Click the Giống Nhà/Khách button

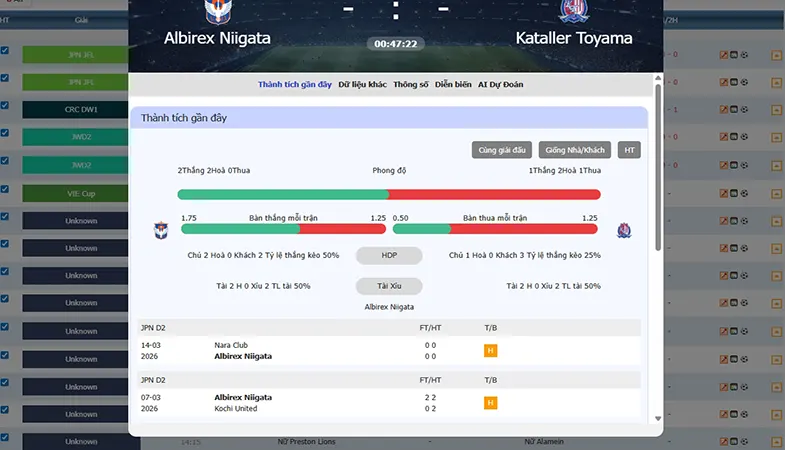(x=575, y=150)
